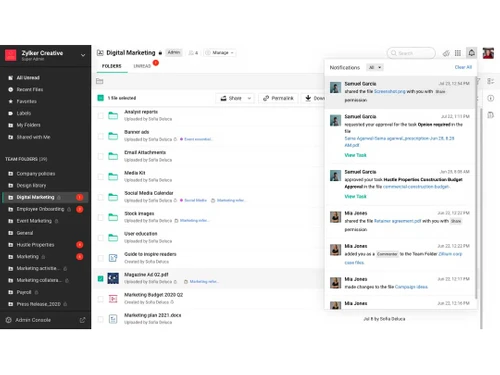The image size is (500, 375).
Task: Click the Share button icon
Action: point(223,98)
